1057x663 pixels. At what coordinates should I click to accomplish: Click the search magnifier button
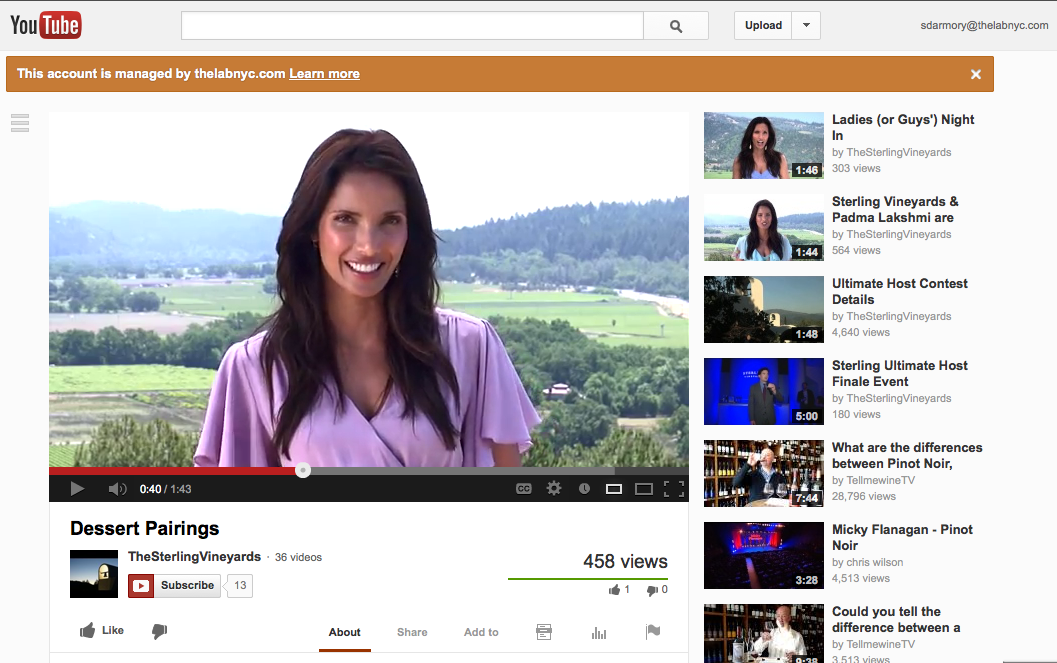pos(675,26)
